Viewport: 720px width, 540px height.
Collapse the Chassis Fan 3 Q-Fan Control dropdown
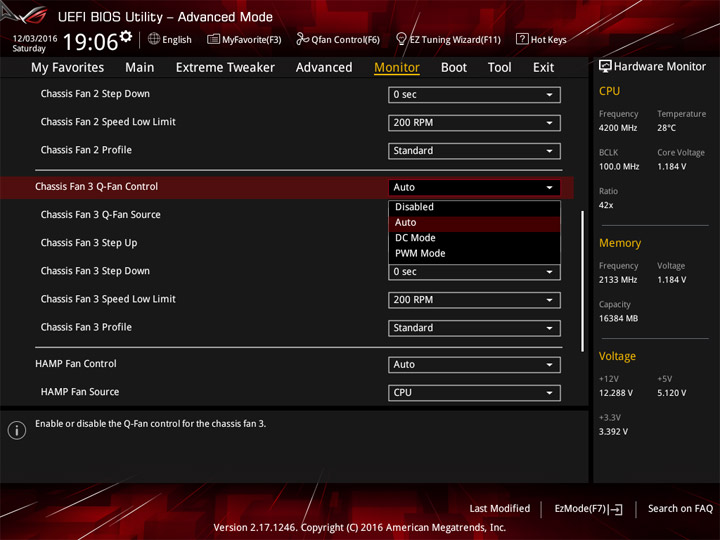(x=474, y=187)
